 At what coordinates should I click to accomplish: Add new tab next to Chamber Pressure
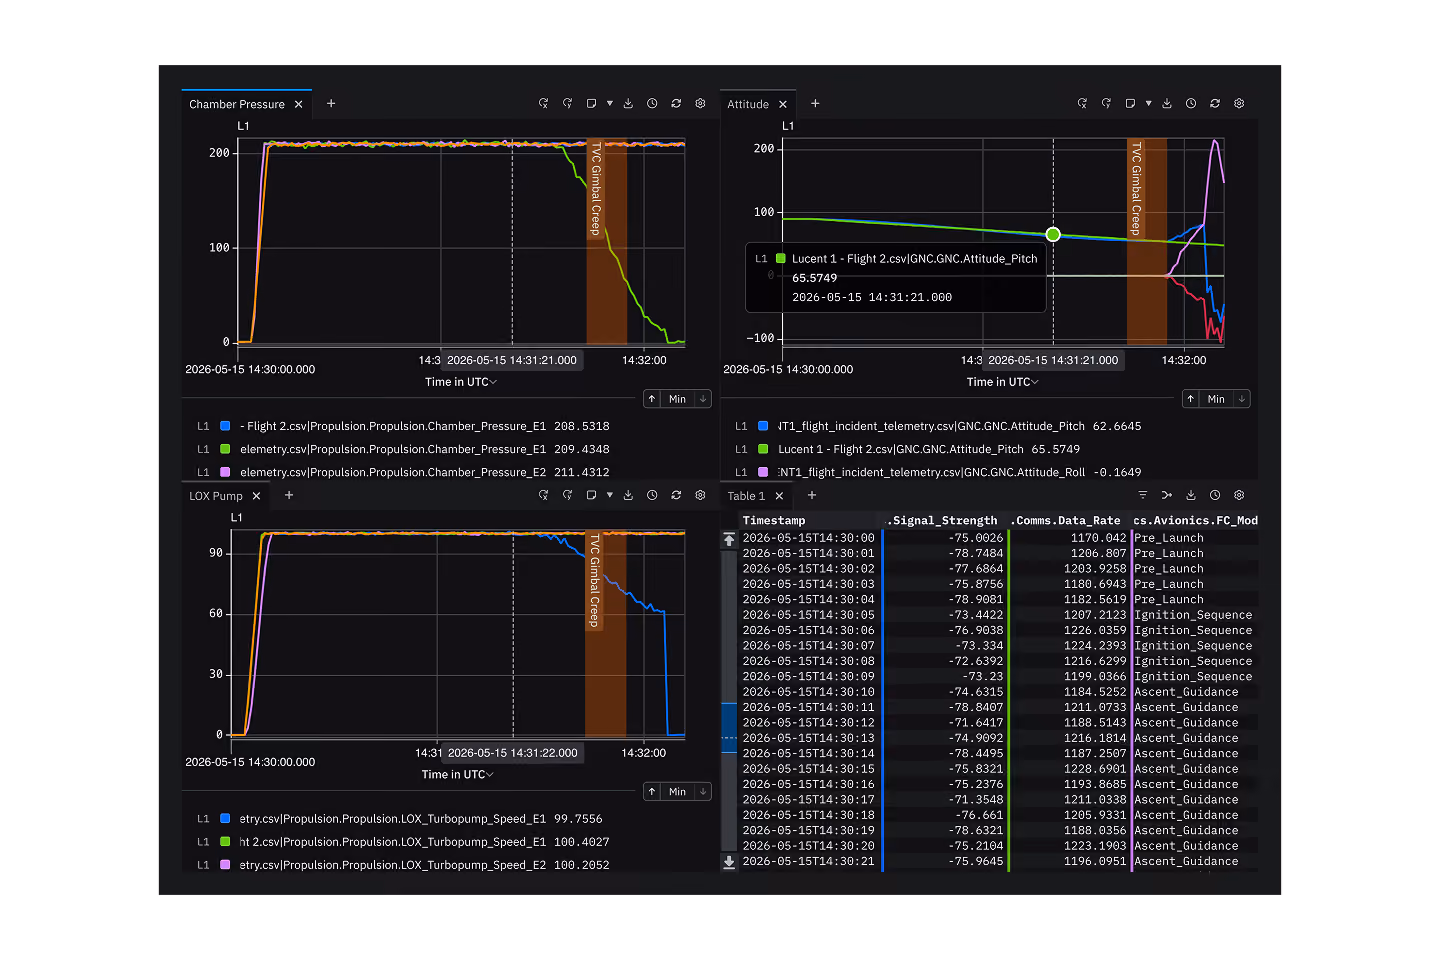331,103
